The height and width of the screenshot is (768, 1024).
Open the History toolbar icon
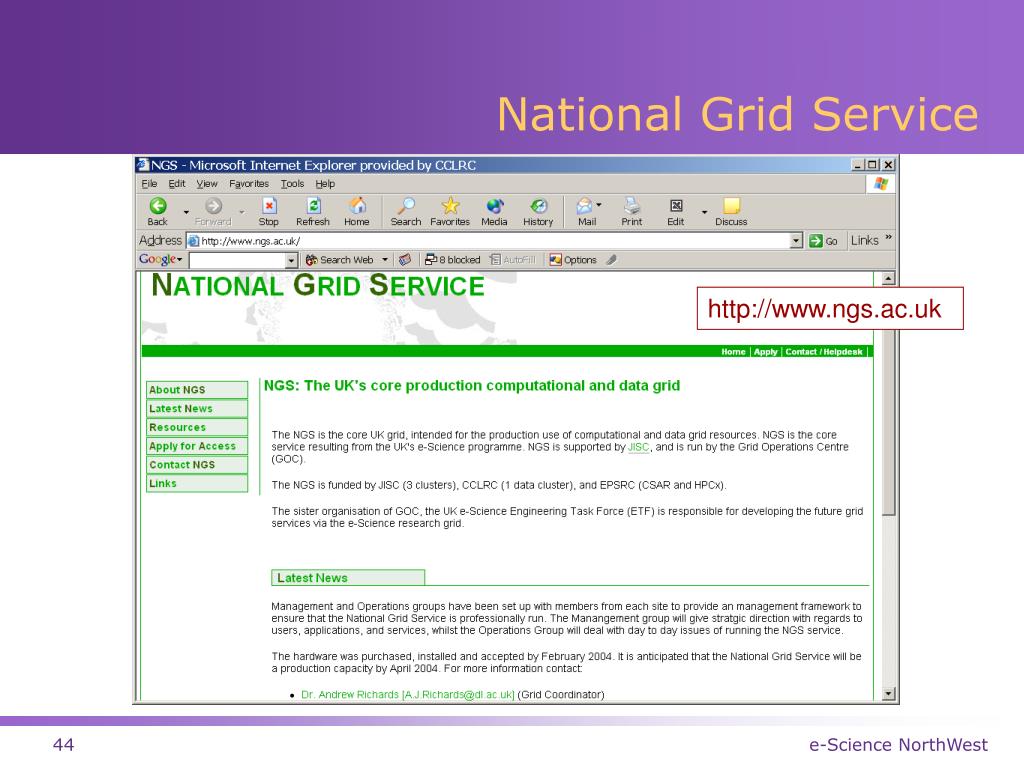point(538,206)
